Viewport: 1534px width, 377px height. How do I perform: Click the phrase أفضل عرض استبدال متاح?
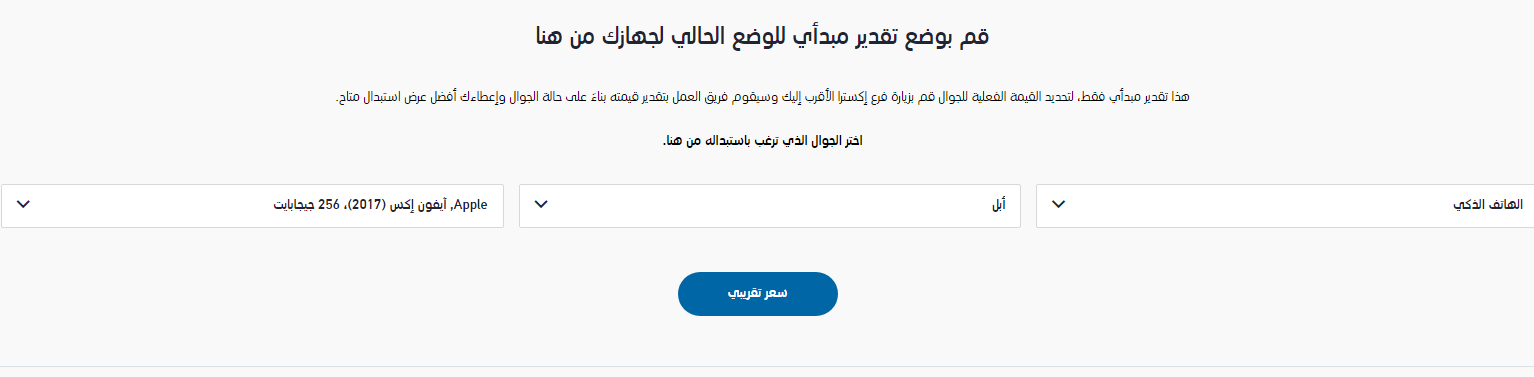click(x=397, y=97)
